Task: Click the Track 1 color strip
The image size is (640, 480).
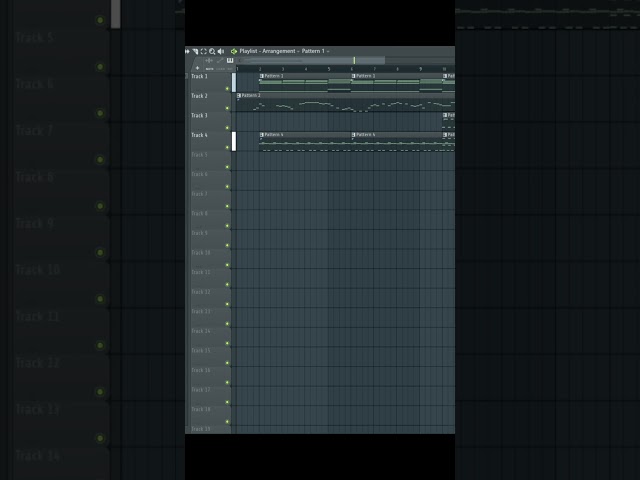Action: tap(234, 83)
